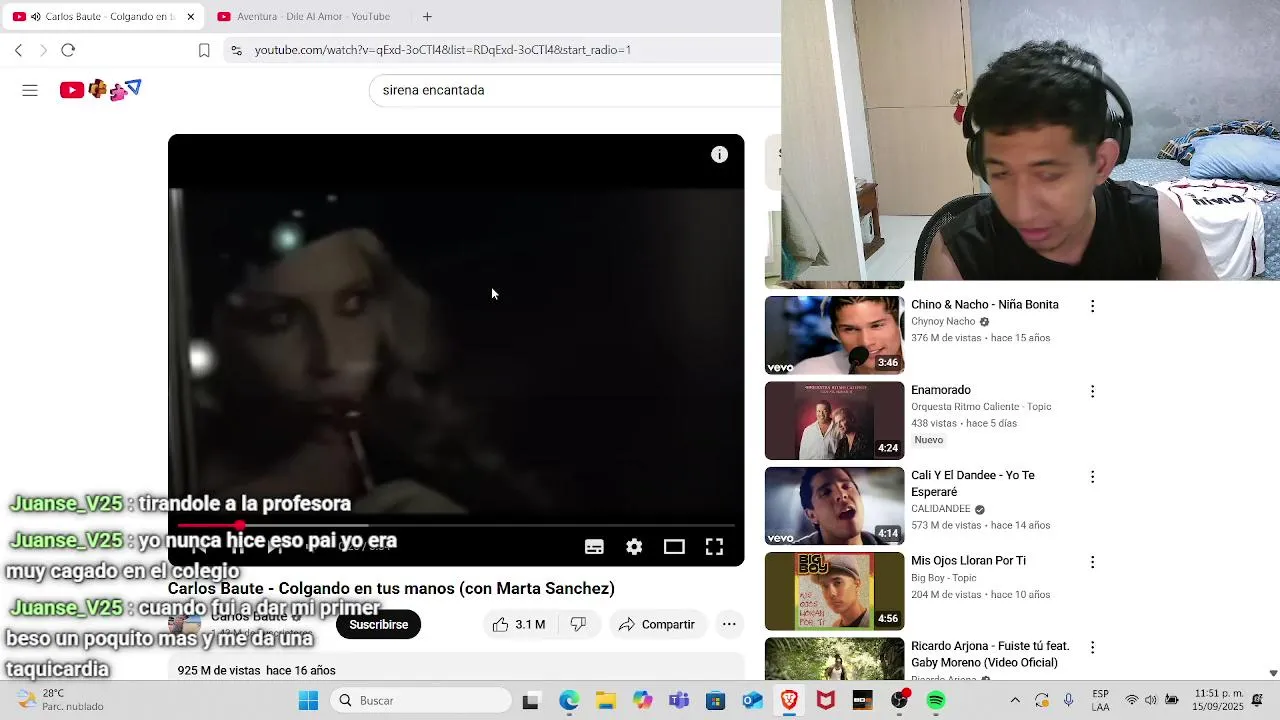The width and height of the screenshot is (1280, 720).
Task: Click the video title Colgando en tus manos
Action: click(391, 589)
